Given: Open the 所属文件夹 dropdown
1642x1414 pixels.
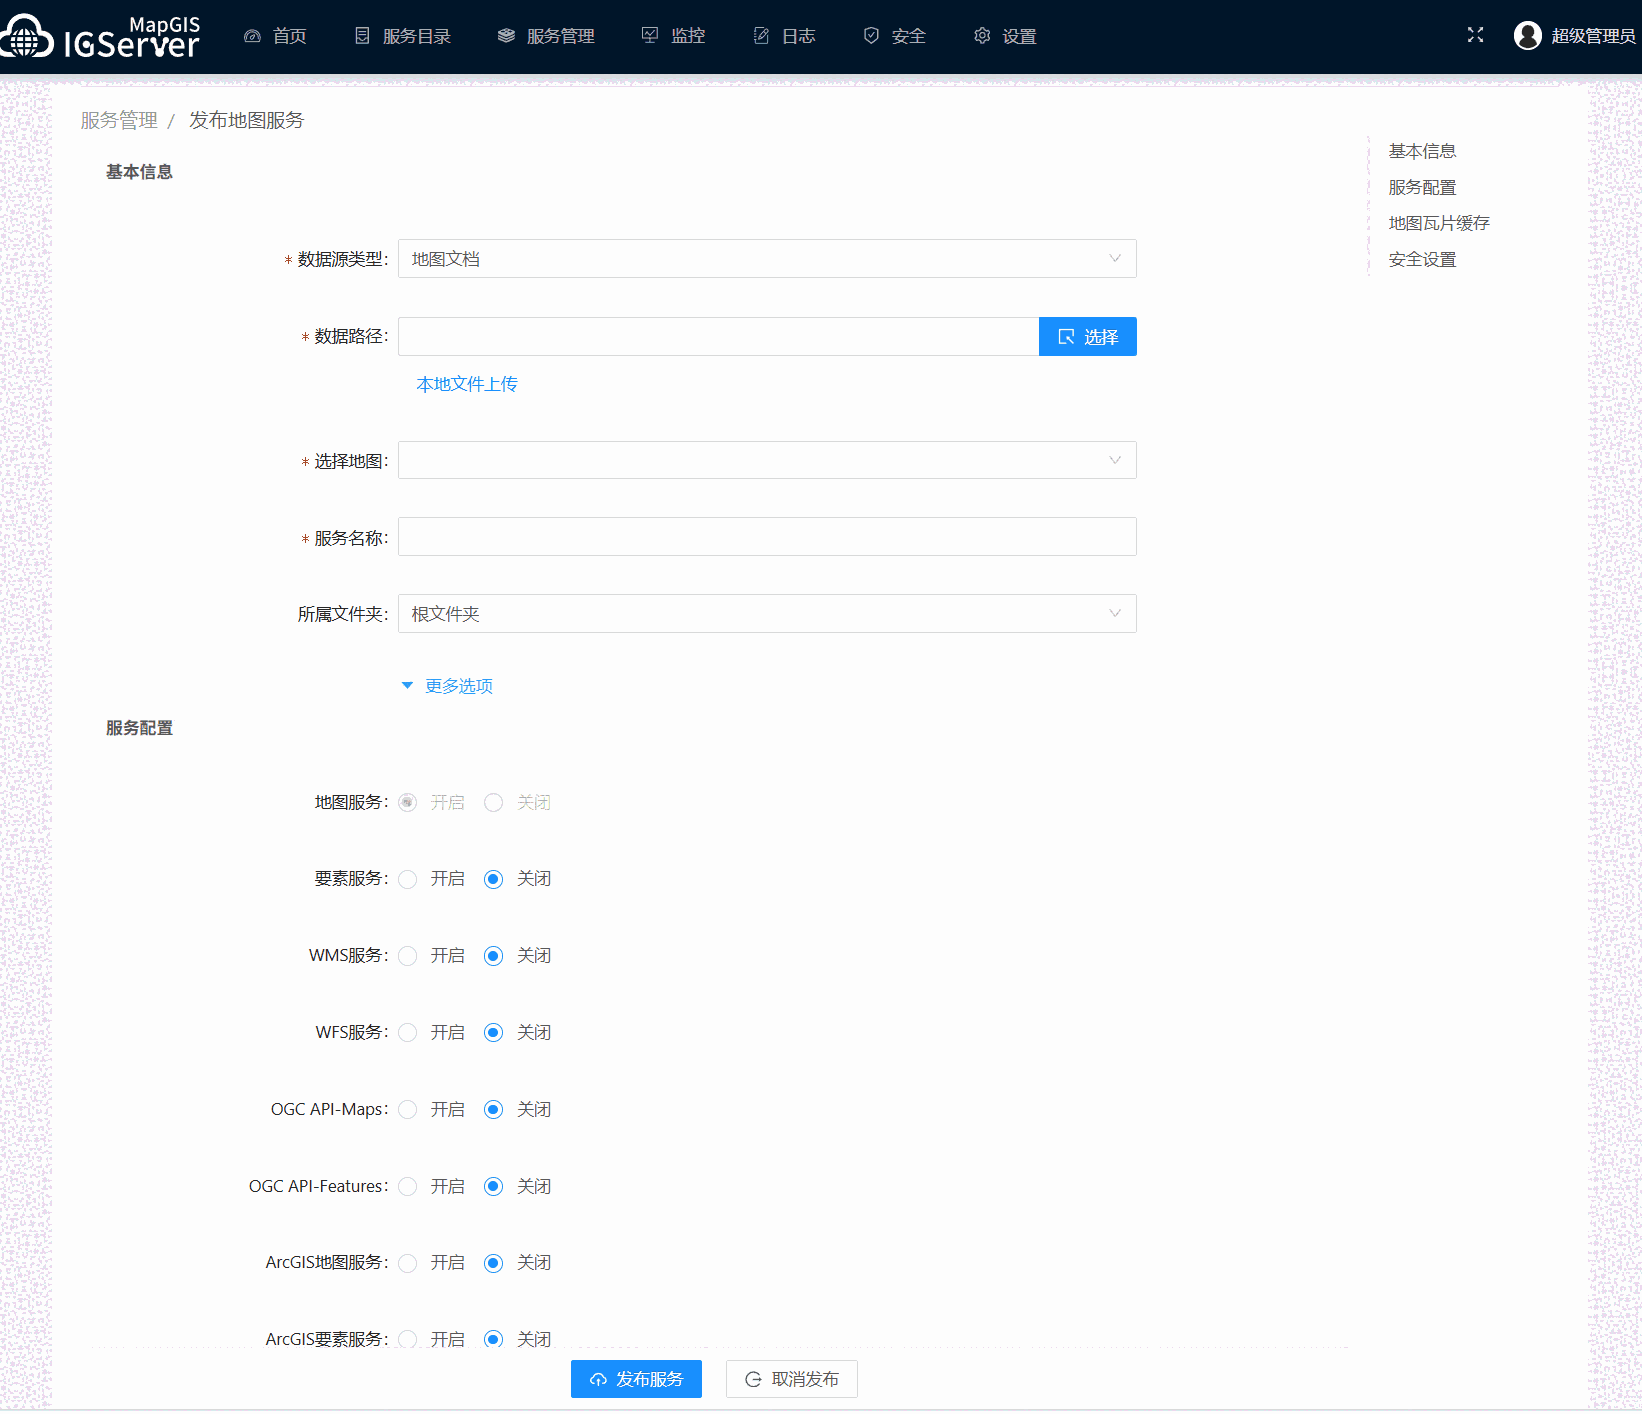Looking at the screenshot, I should (767, 614).
